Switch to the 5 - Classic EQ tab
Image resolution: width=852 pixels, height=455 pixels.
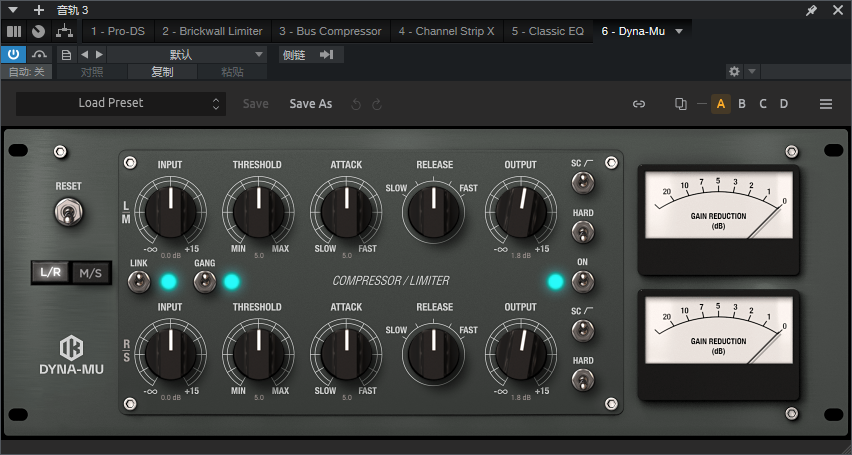coord(548,32)
